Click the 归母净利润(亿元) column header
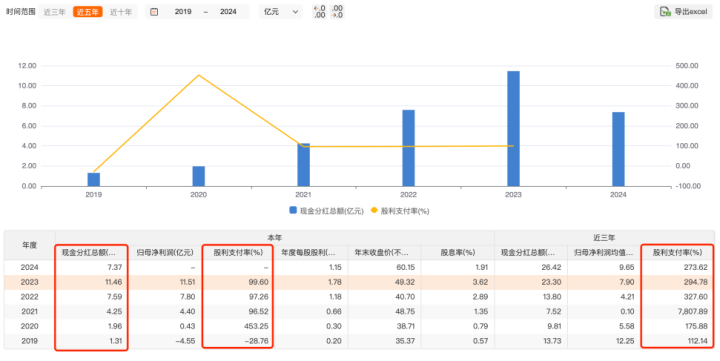720x361 pixels. [x=165, y=253]
